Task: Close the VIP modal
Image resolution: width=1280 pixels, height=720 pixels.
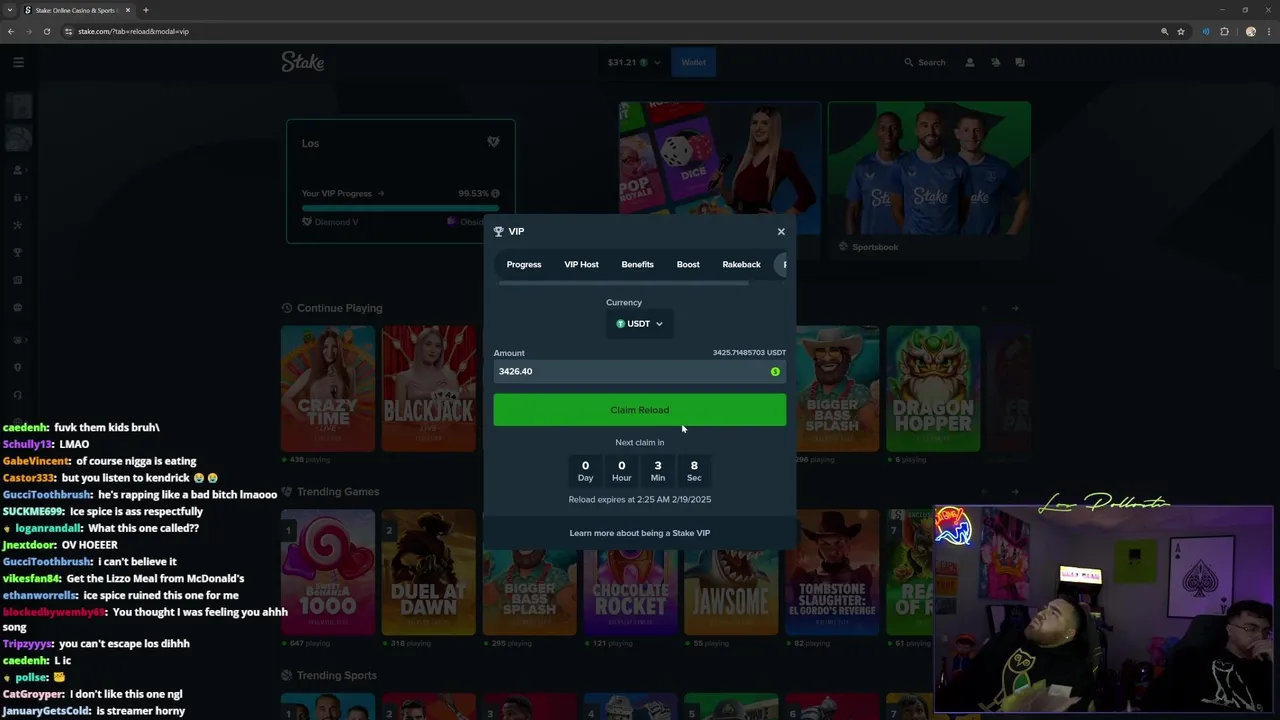Action: click(x=781, y=231)
